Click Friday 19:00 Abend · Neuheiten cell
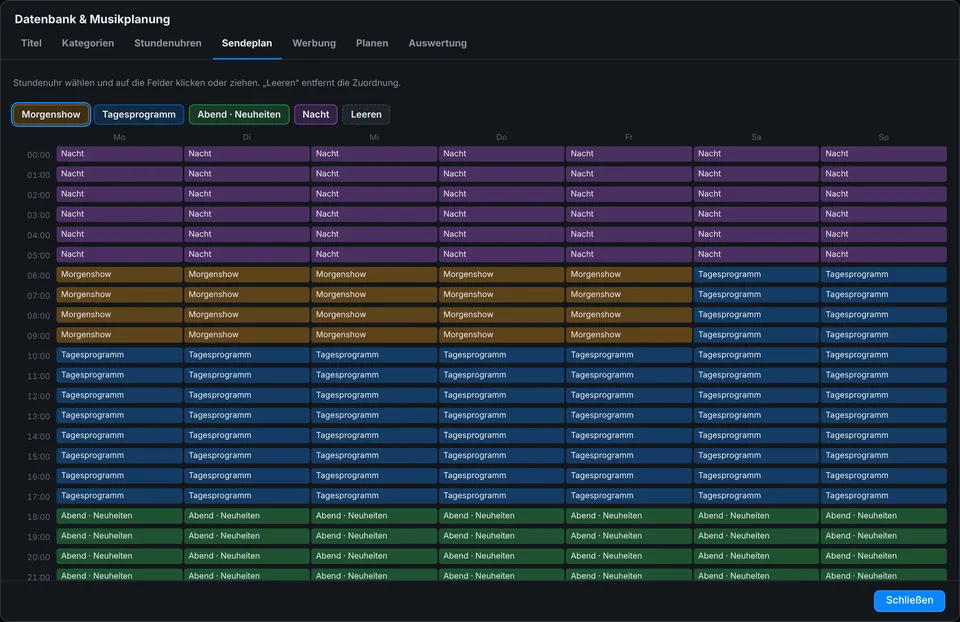This screenshot has height=622, width=960. 629,536
